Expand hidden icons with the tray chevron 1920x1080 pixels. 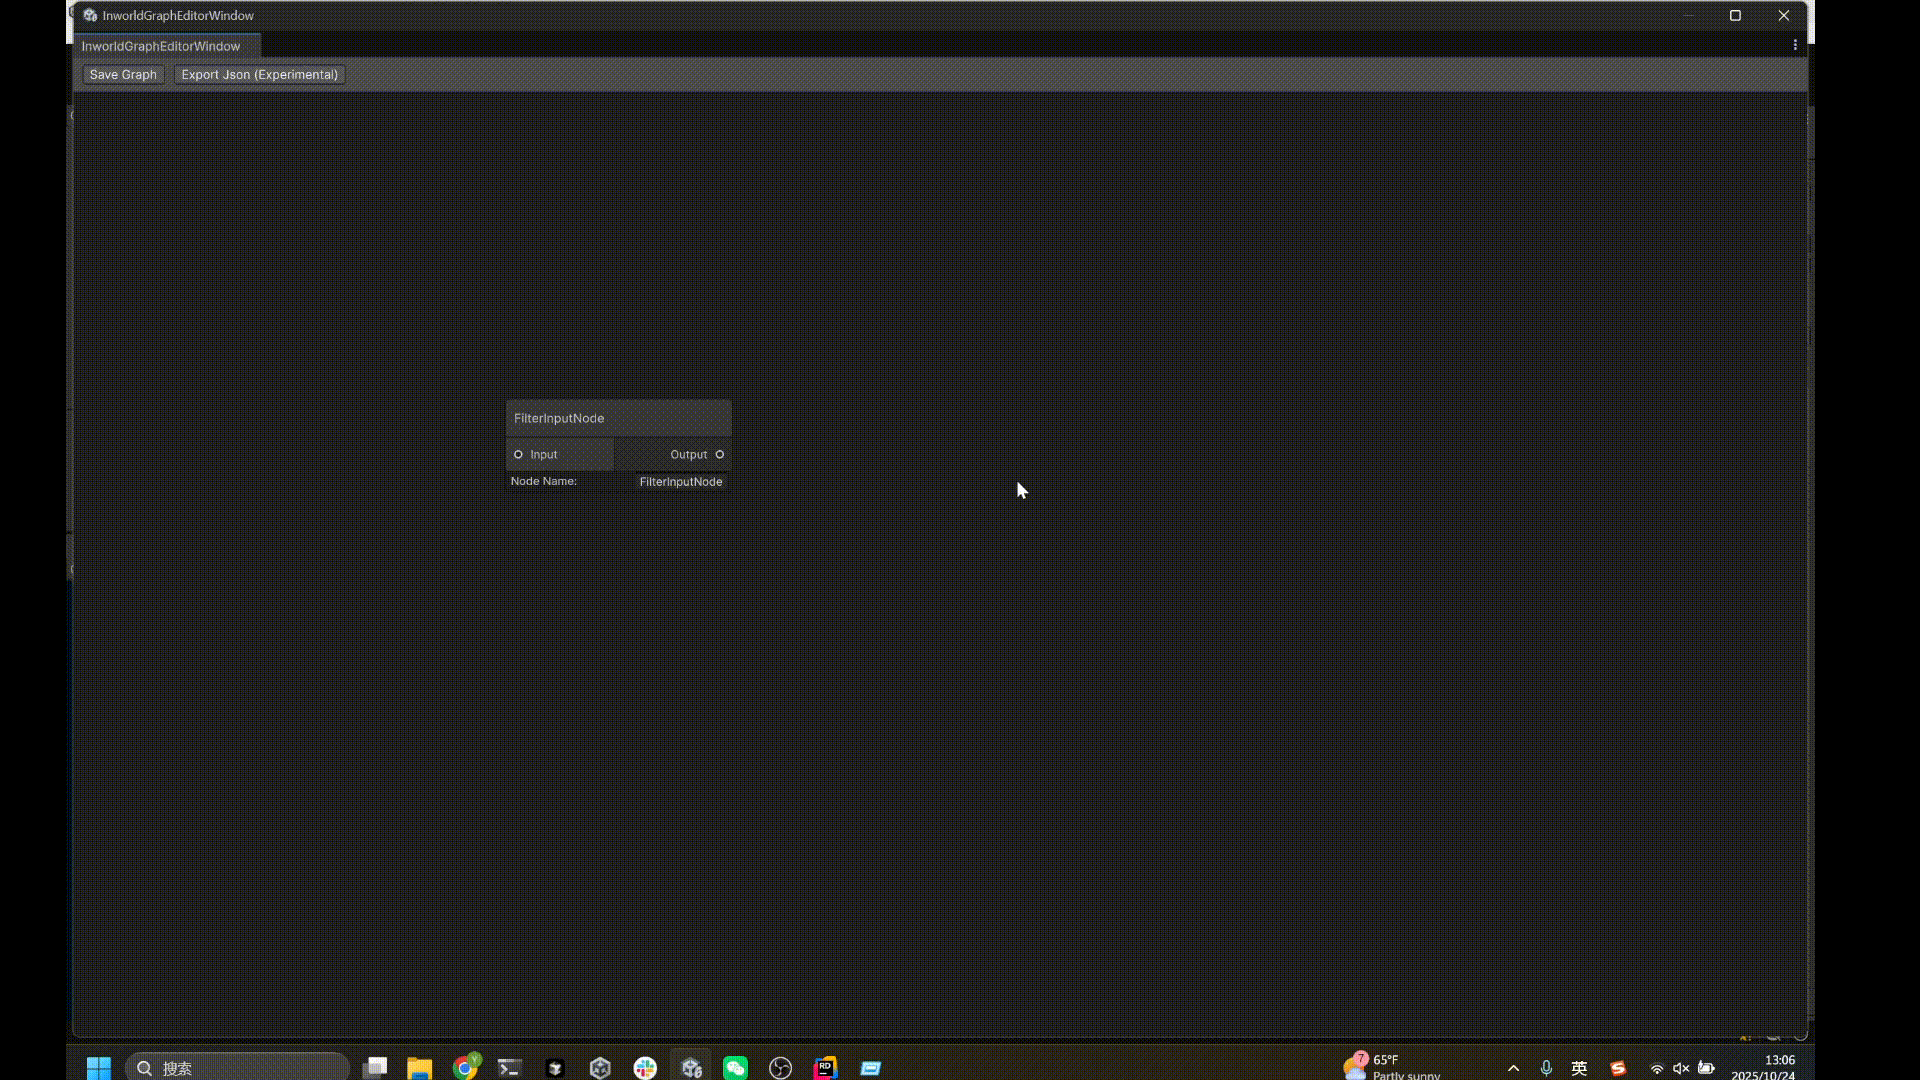click(x=1514, y=1067)
